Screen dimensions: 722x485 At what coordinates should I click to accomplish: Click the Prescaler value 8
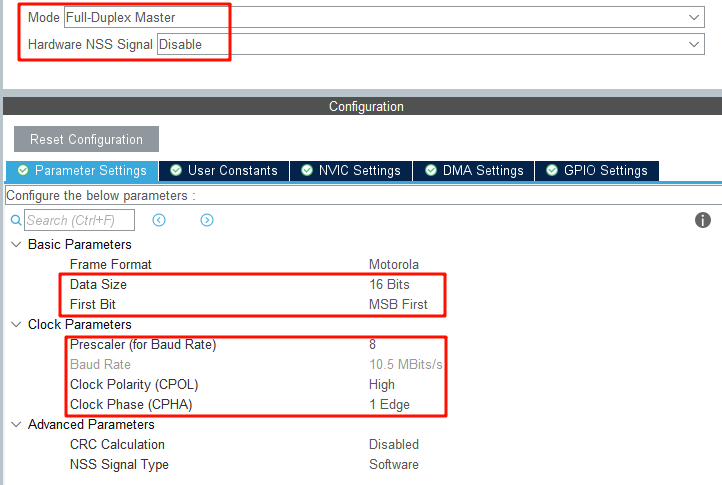pyautogui.click(x=373, y=345)
